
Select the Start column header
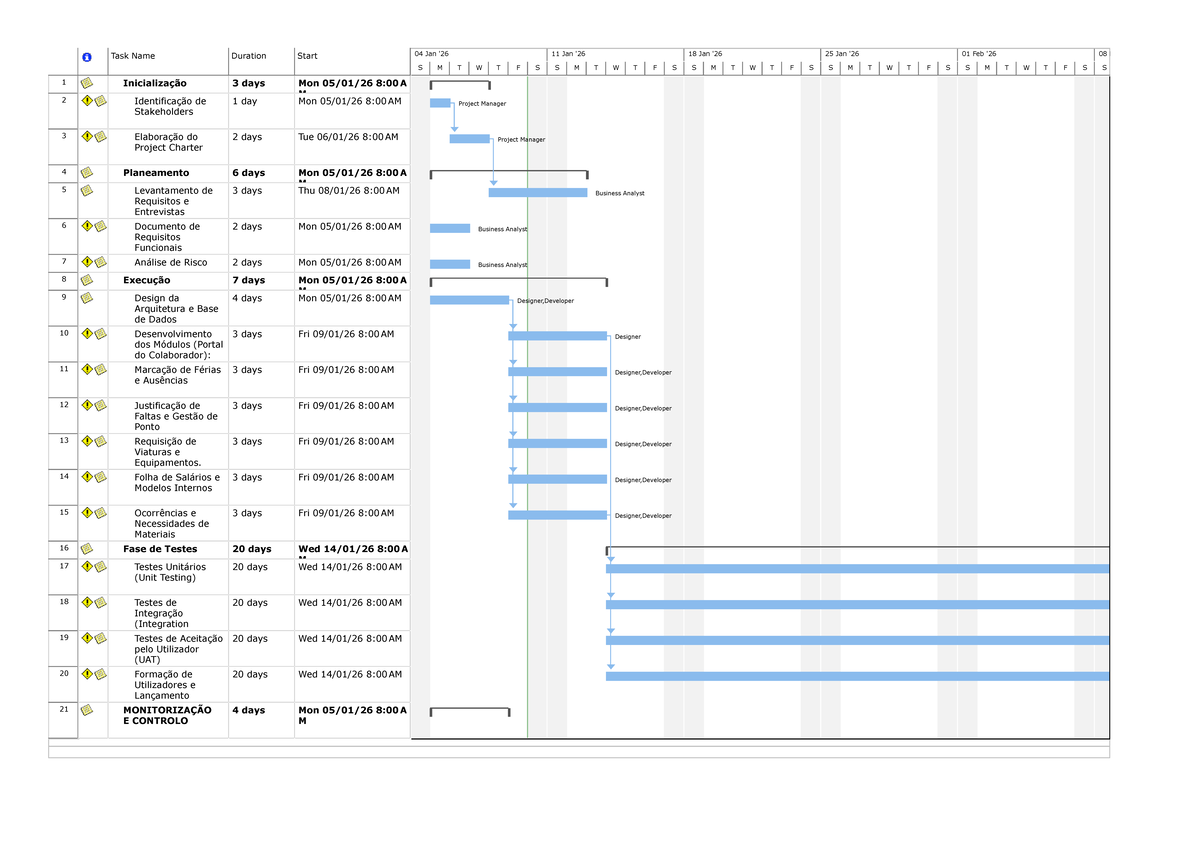pyautogui.click(x=352, y=61)
